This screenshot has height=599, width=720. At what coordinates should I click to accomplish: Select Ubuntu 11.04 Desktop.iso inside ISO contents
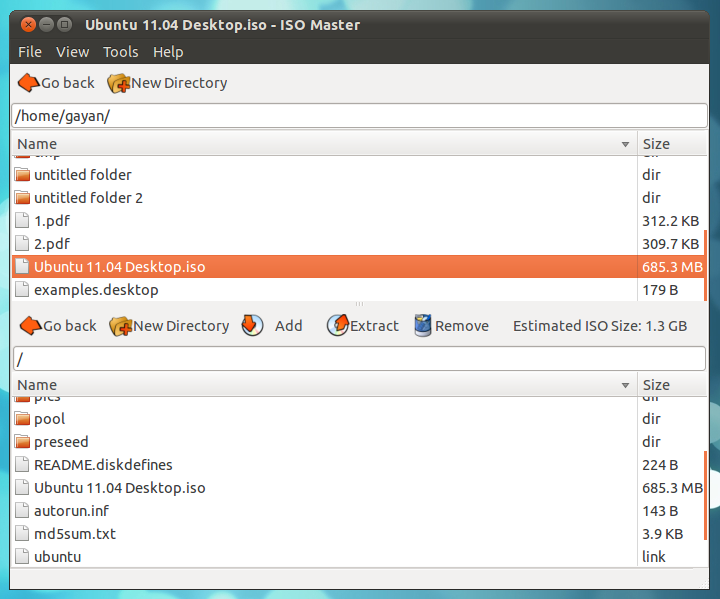(x=359, y=487)
